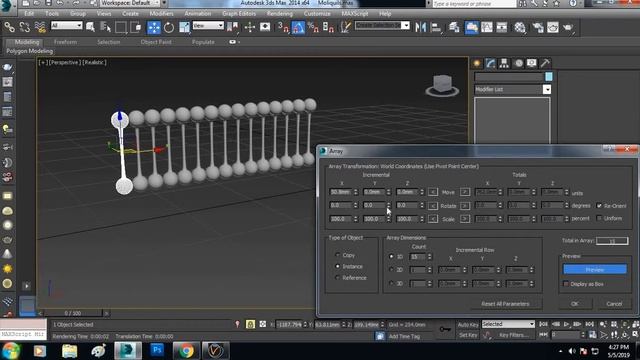Toggle the Percent Snap icon
The width and height of the screenshot is (640, 360).
click(x=313, y=27)
